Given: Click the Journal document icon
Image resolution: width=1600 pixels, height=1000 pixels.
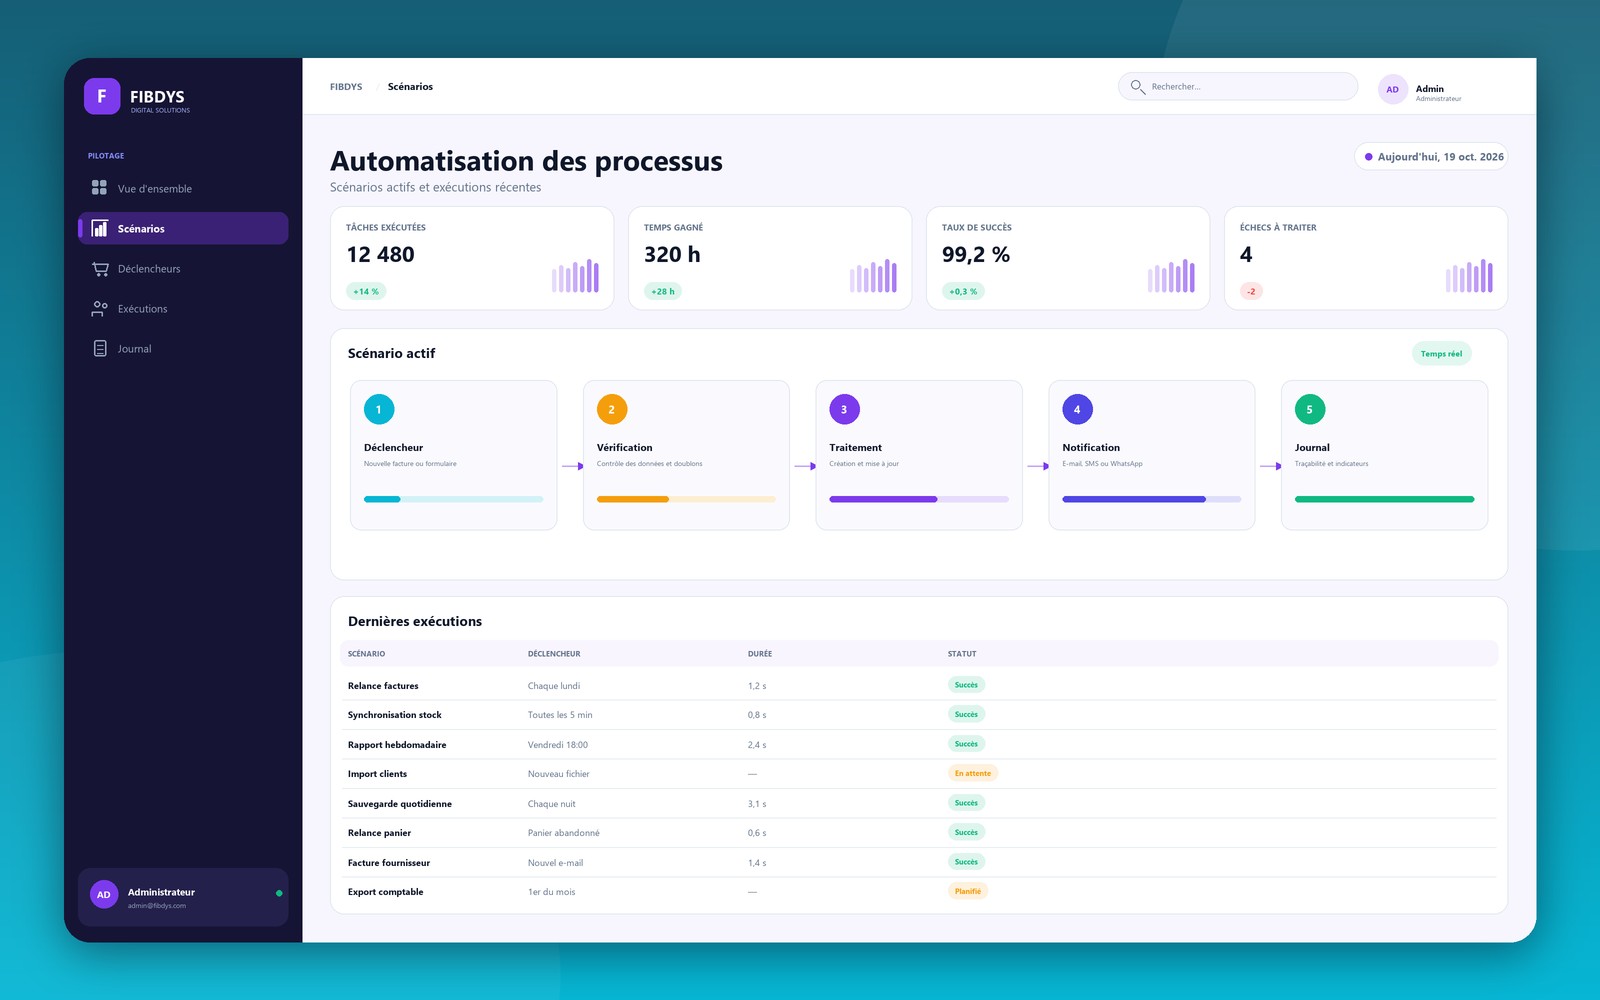Looking at the screenshot, I should [99, 348].
